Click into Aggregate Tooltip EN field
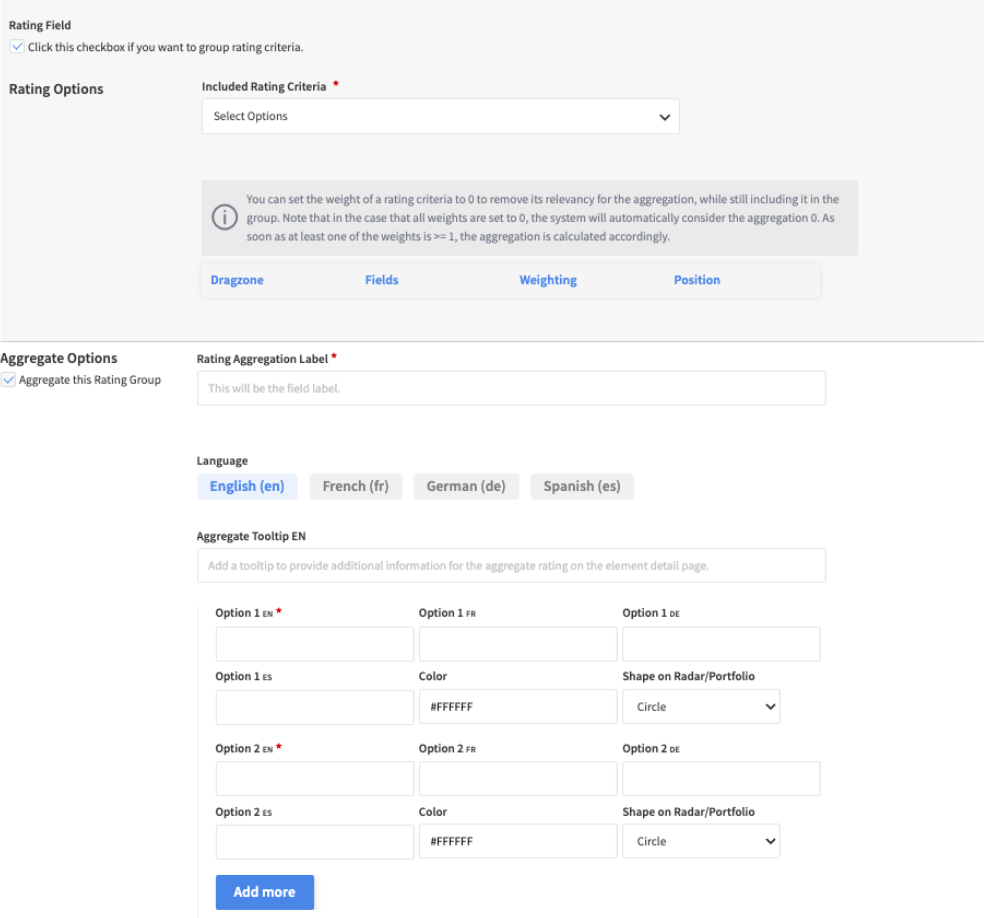Viewport: 988px width, 918px height. 511,565
